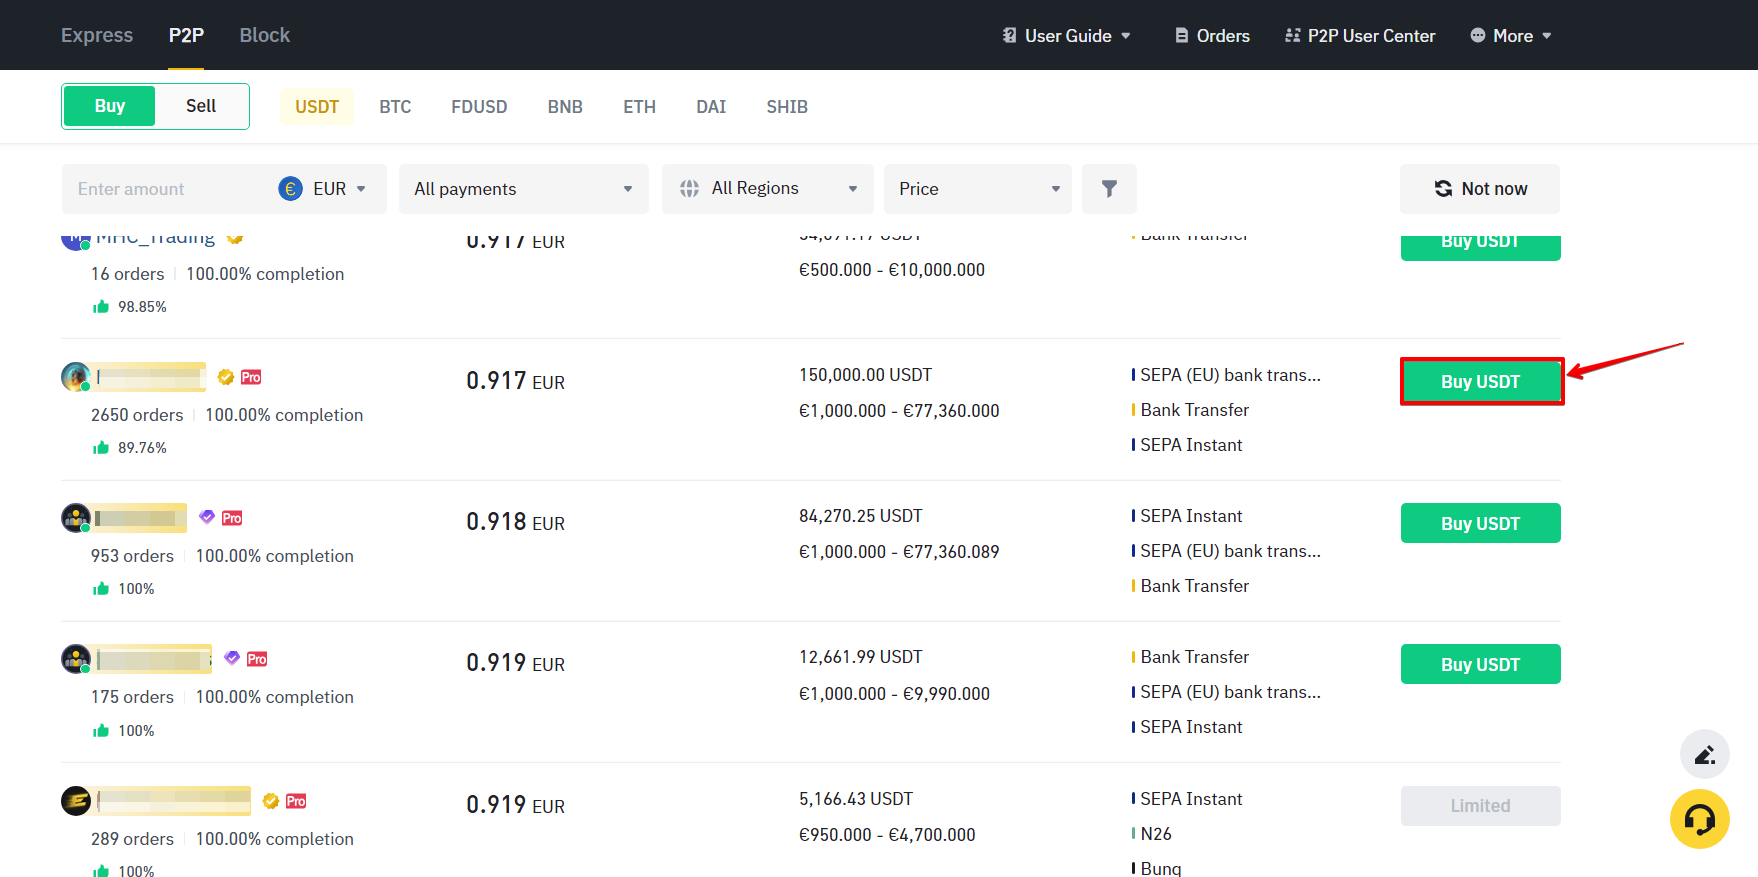Select the USDT crypto tab
The image size is (1758, 877).
pos(317,107)
